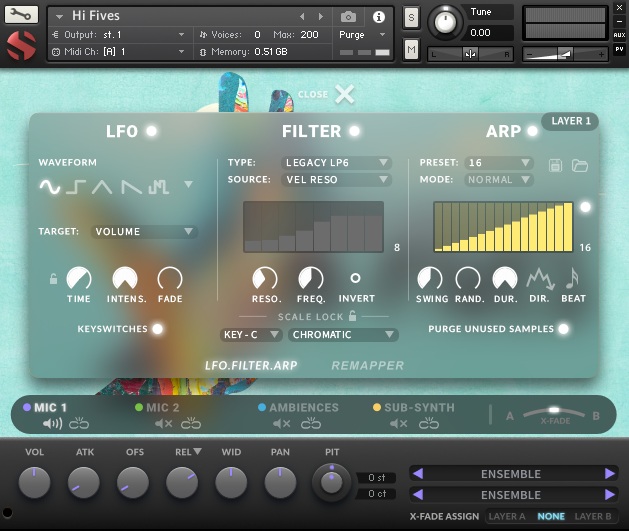
Task: Open the wrench instrument options
Action: 21,15
